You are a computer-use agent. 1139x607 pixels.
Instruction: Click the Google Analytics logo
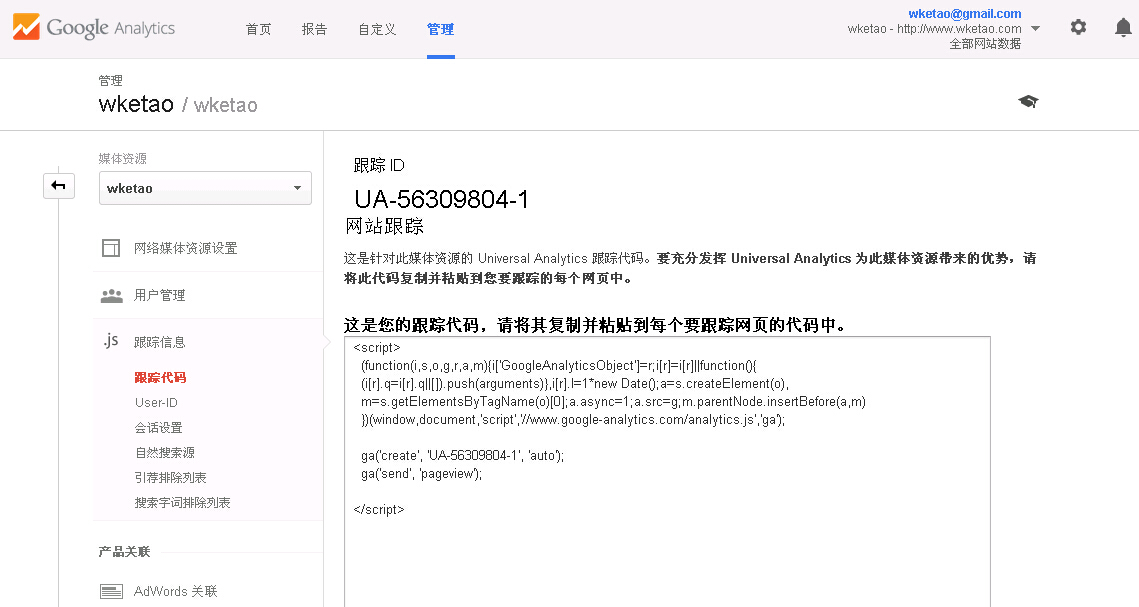point(94,28)
